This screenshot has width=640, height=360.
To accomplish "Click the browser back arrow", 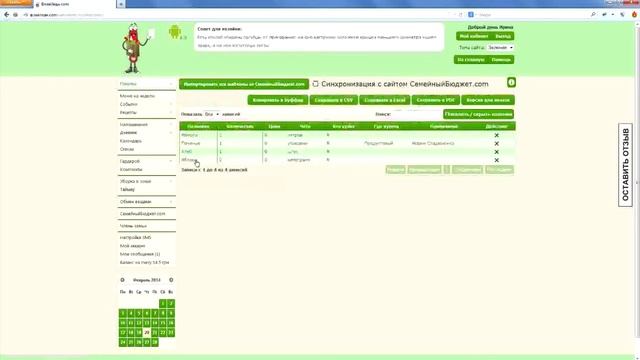I will [6, 15].
